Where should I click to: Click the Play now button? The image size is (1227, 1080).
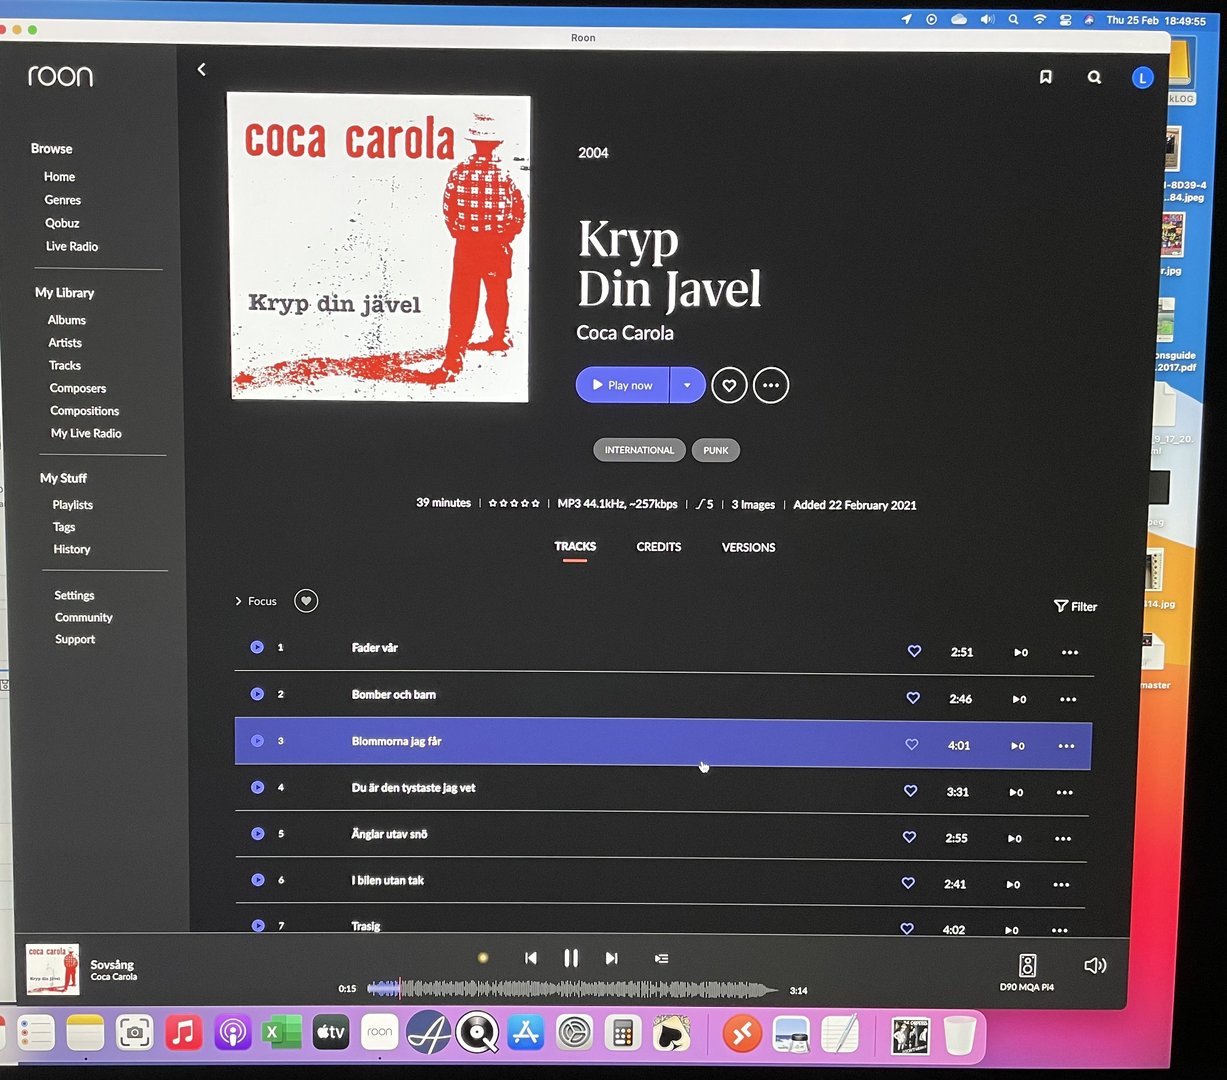pos(622,385)
